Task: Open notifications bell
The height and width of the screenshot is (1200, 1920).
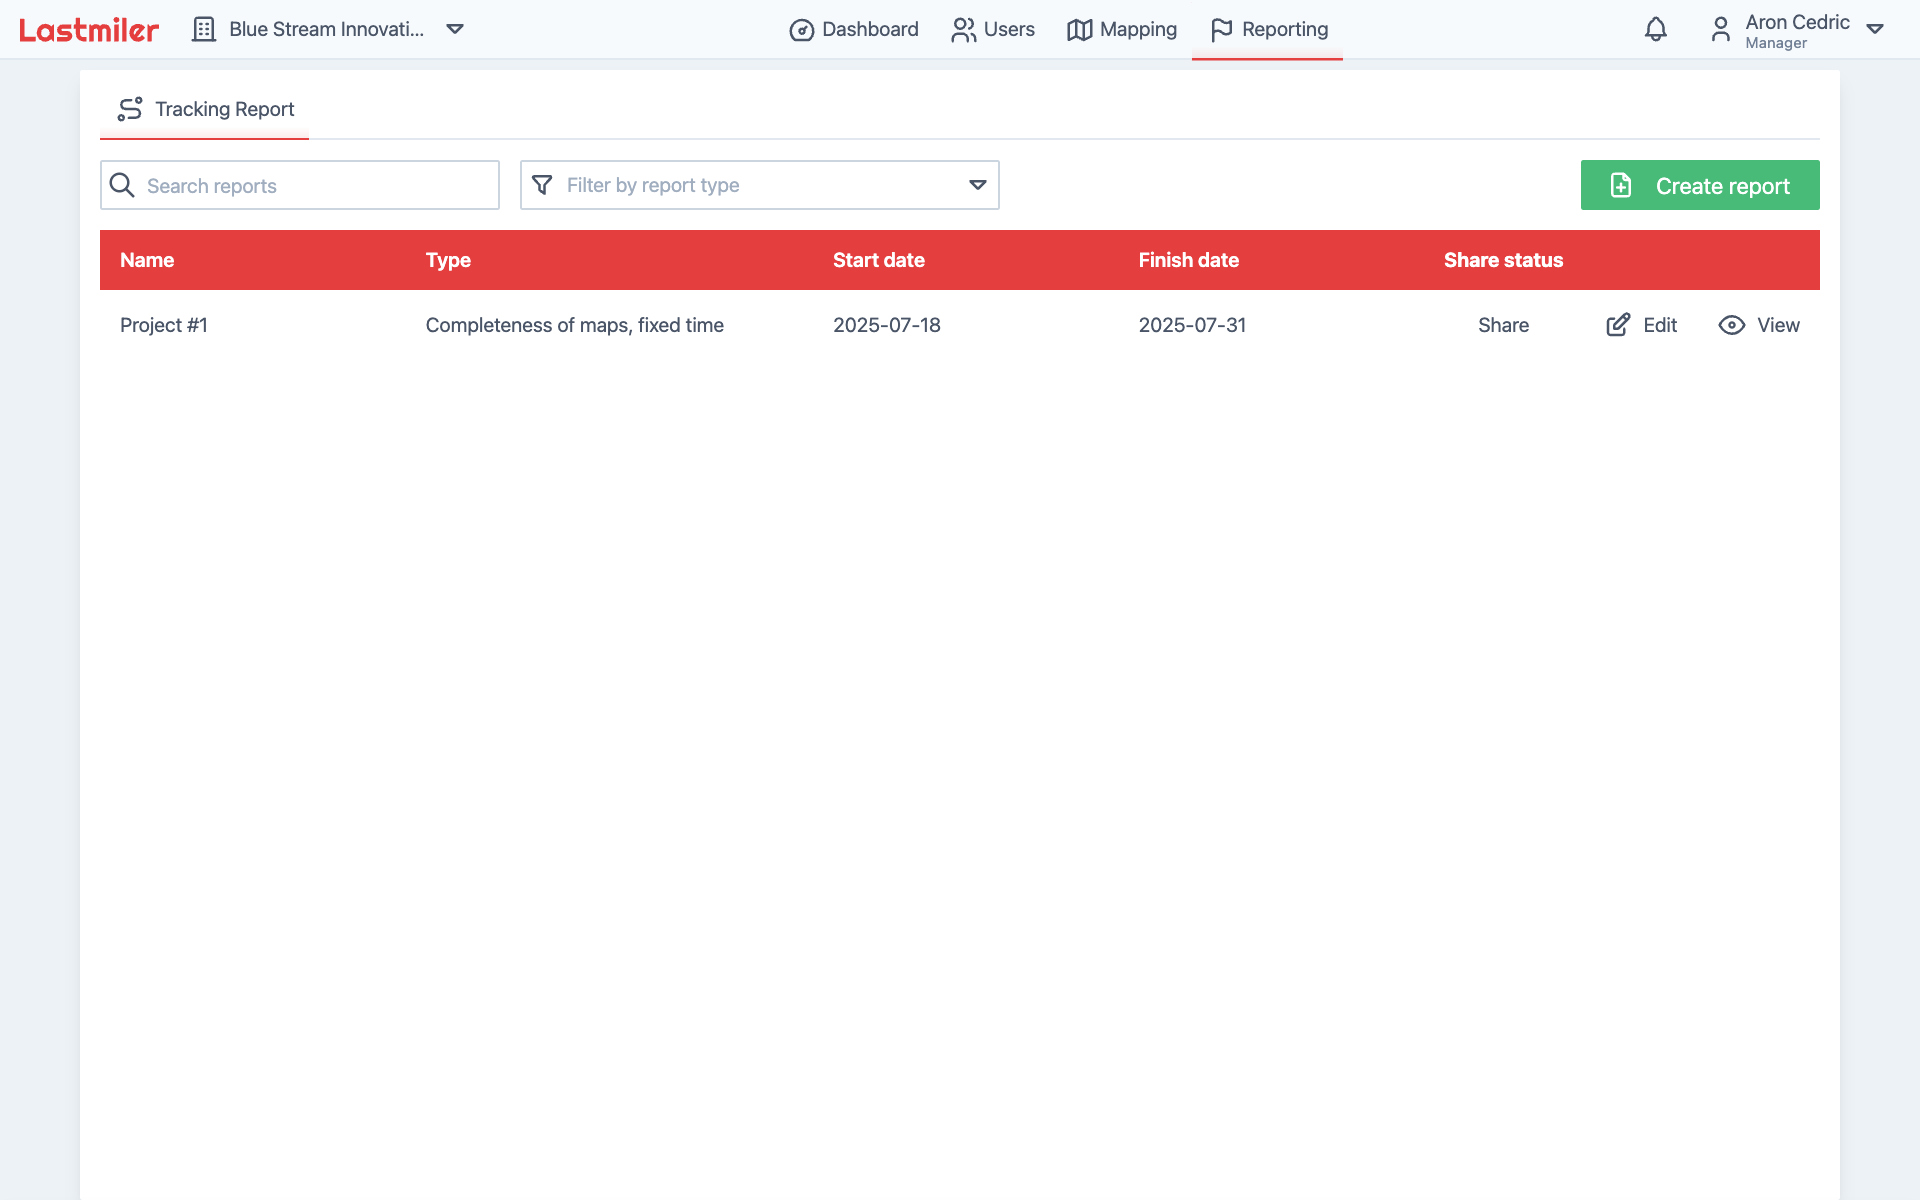Action: (1656, 29)
